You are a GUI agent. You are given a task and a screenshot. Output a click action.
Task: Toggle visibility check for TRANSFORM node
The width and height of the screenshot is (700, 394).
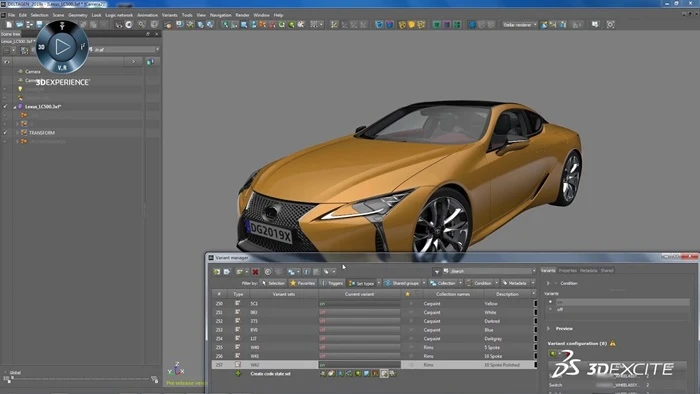[5, 133]
